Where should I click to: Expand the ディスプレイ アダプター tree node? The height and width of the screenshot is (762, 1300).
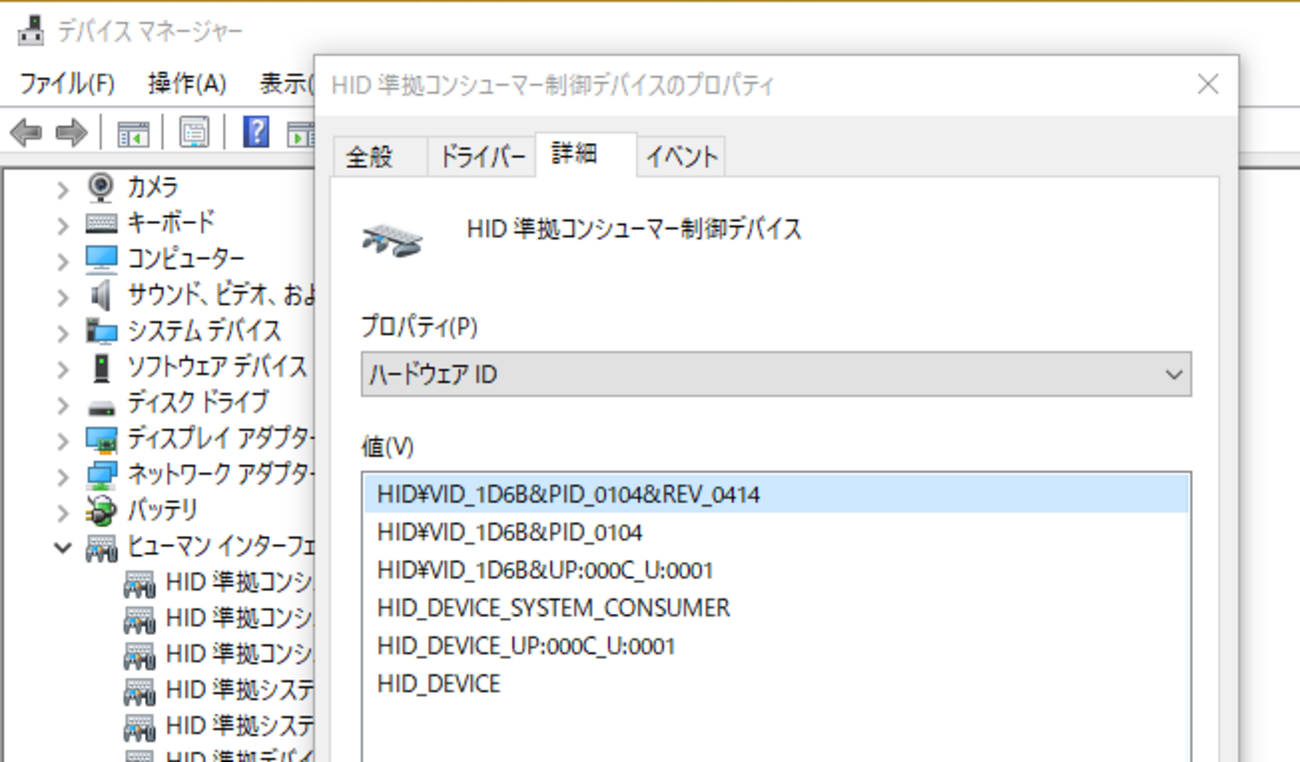coord(63,440)
